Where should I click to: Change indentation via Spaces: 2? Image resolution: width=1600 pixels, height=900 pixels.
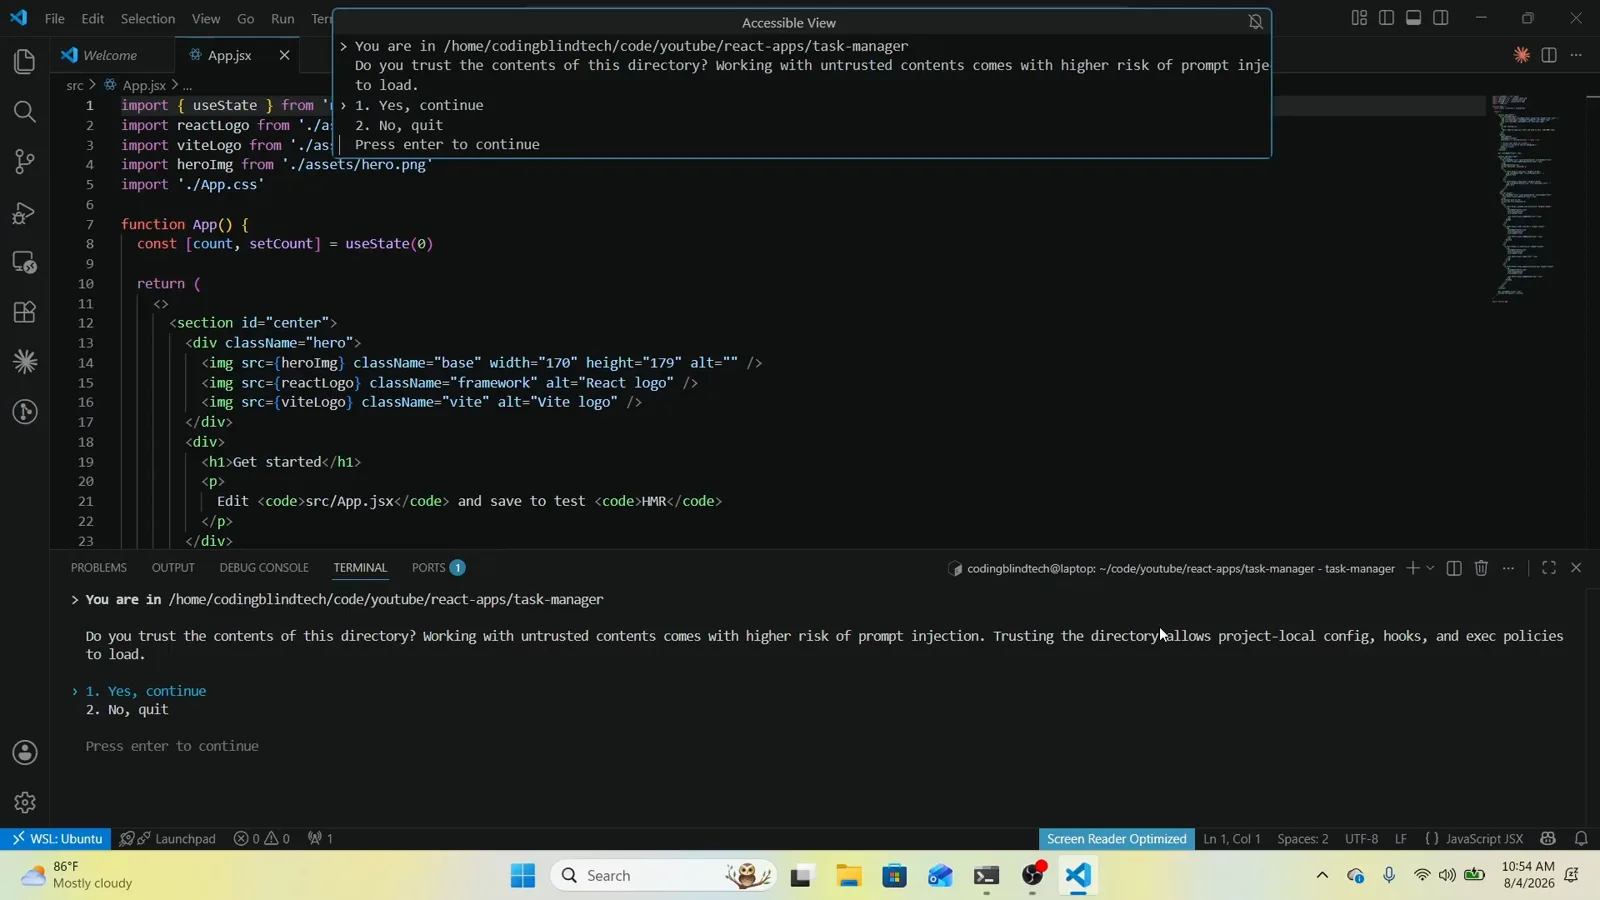click(x=1303, y=839)
